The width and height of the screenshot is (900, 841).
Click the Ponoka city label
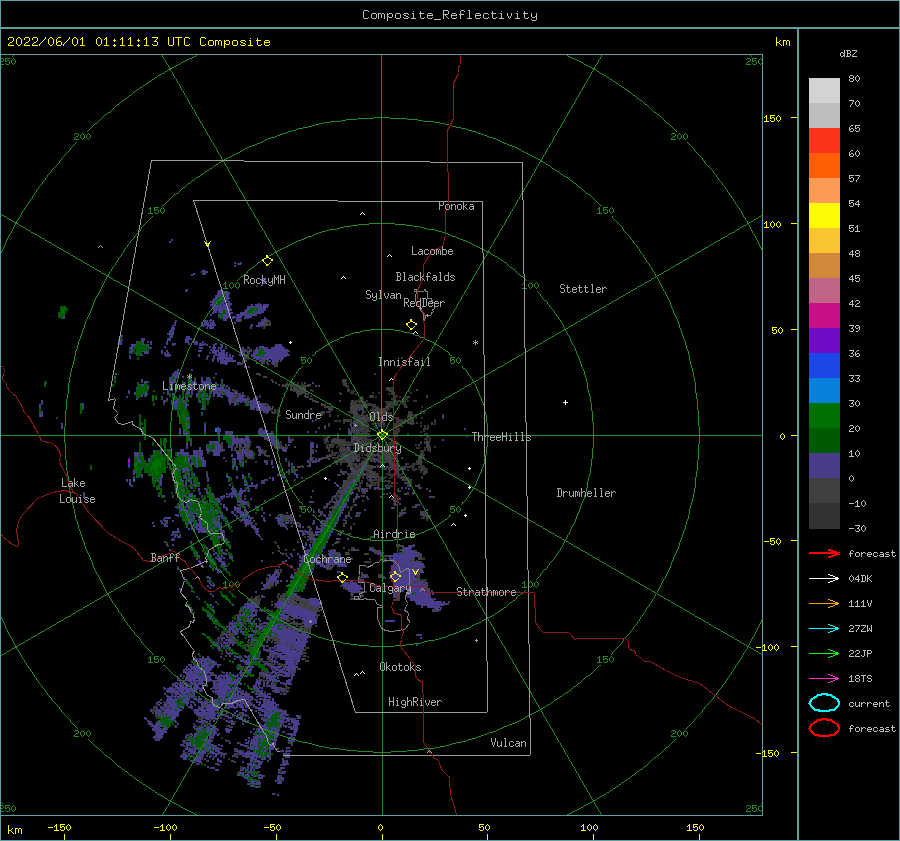(456, 206)
